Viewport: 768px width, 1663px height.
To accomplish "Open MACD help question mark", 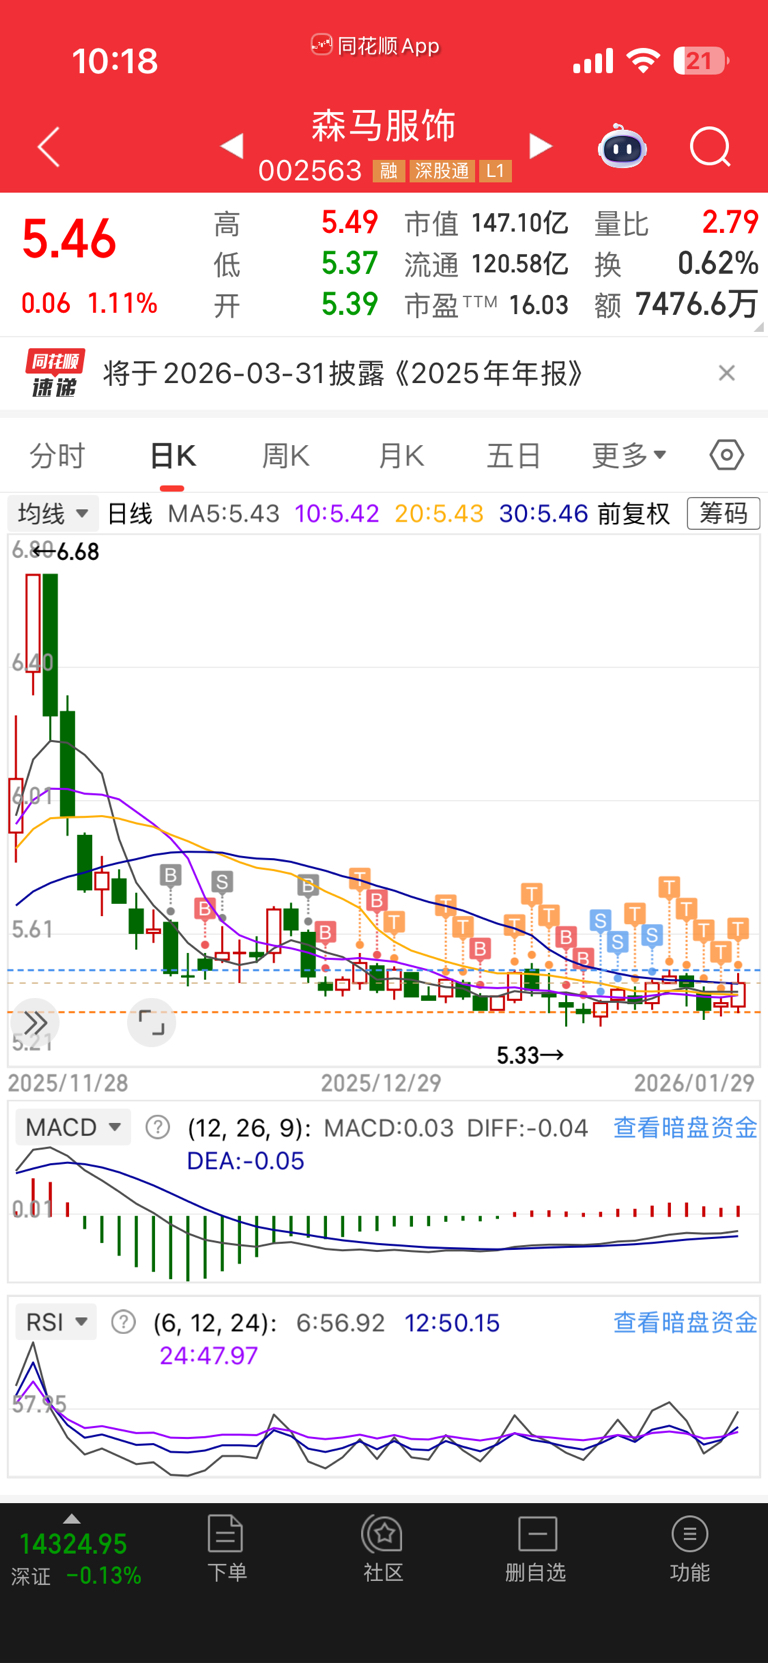I will 157,1128.
